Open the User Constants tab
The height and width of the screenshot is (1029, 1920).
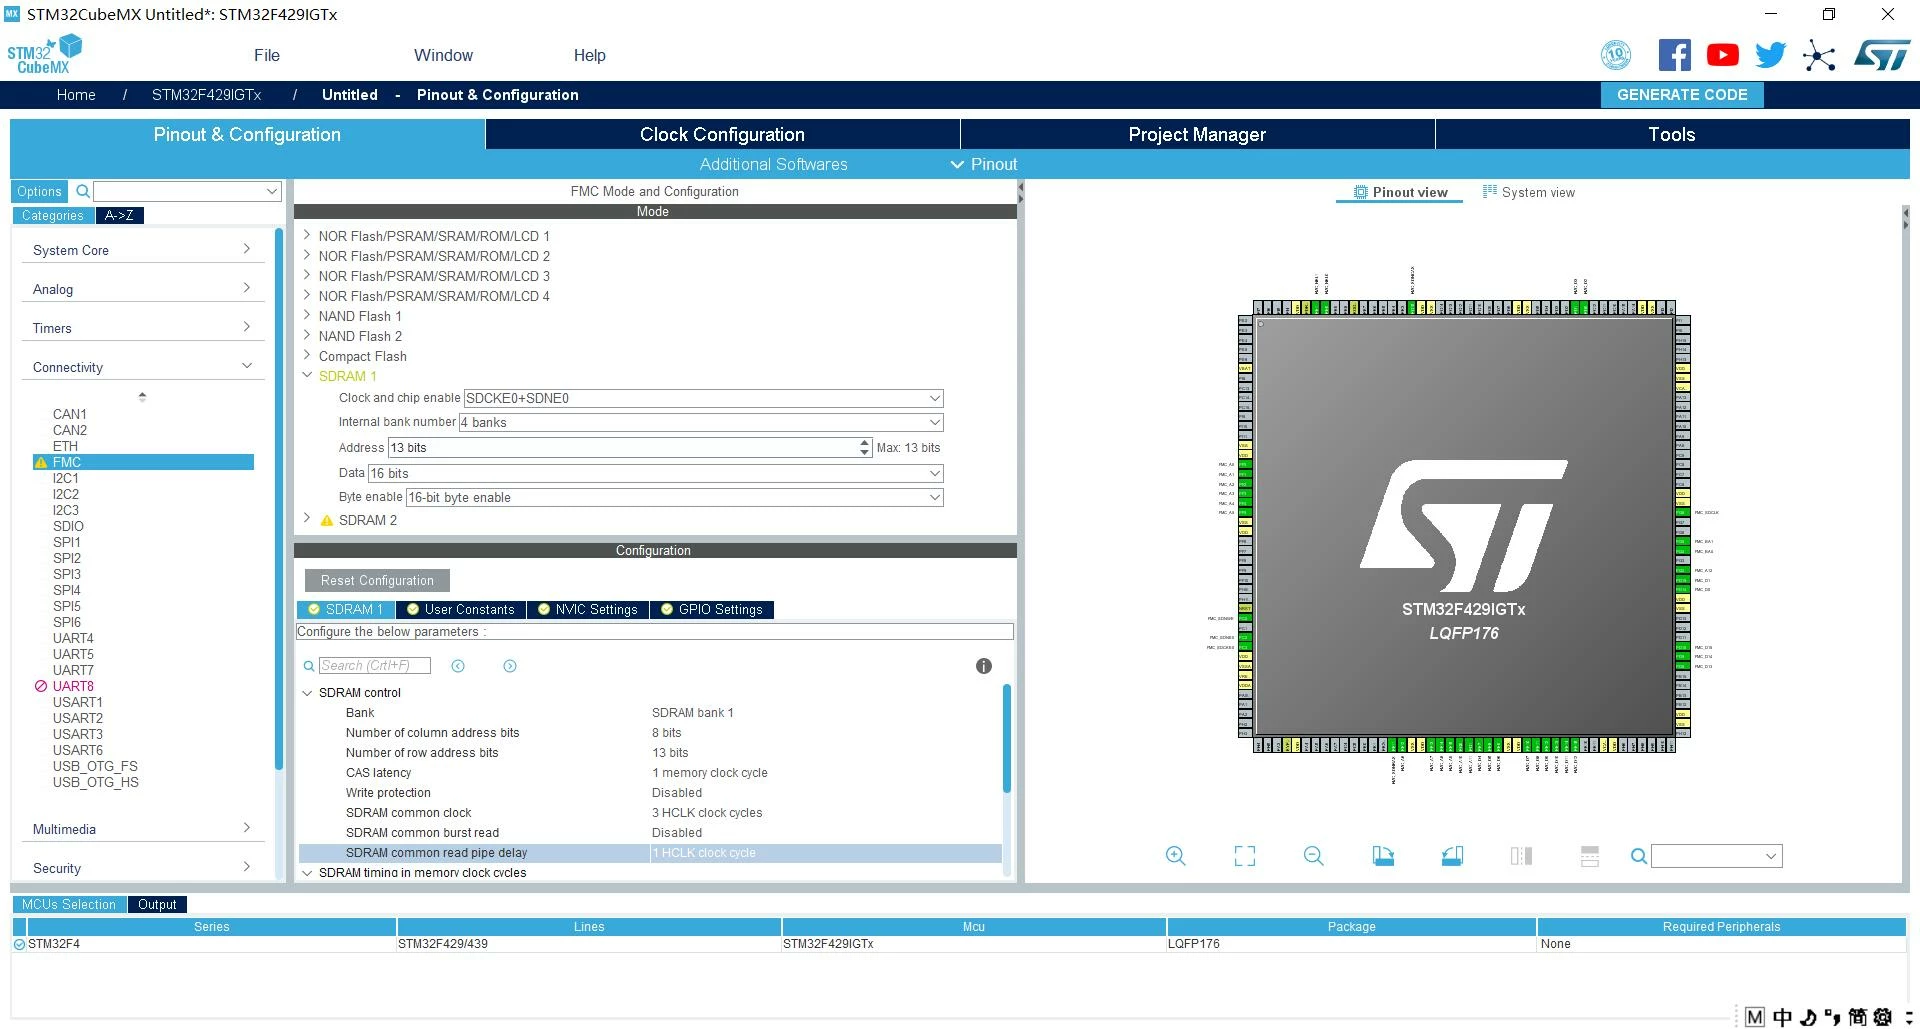tap(461, 610)
